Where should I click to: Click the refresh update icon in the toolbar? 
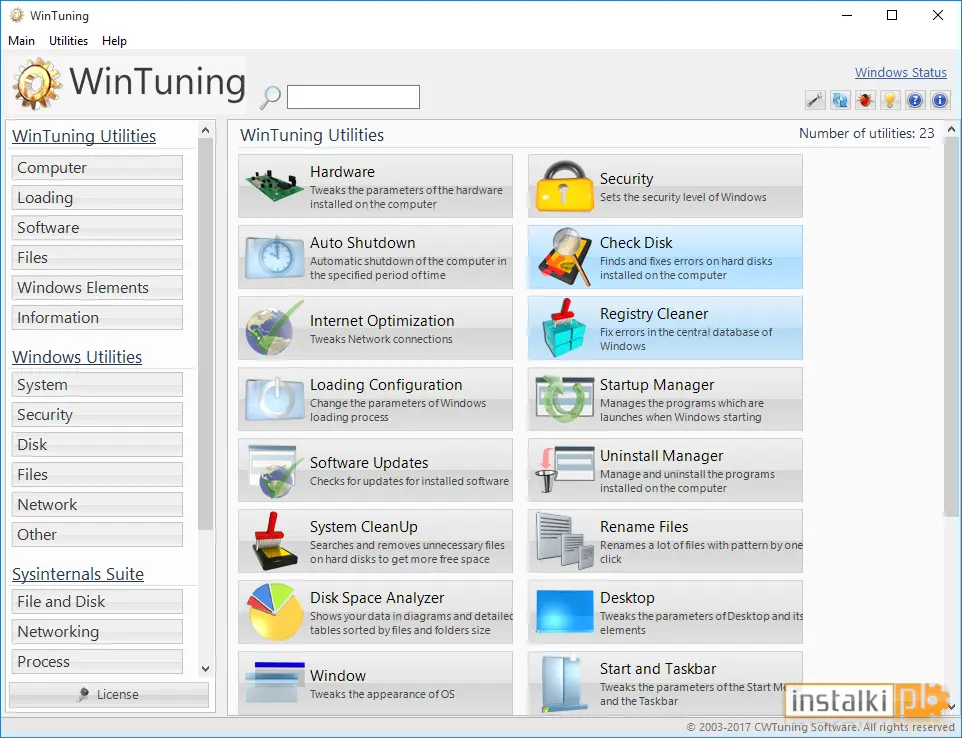click(840, 100)
